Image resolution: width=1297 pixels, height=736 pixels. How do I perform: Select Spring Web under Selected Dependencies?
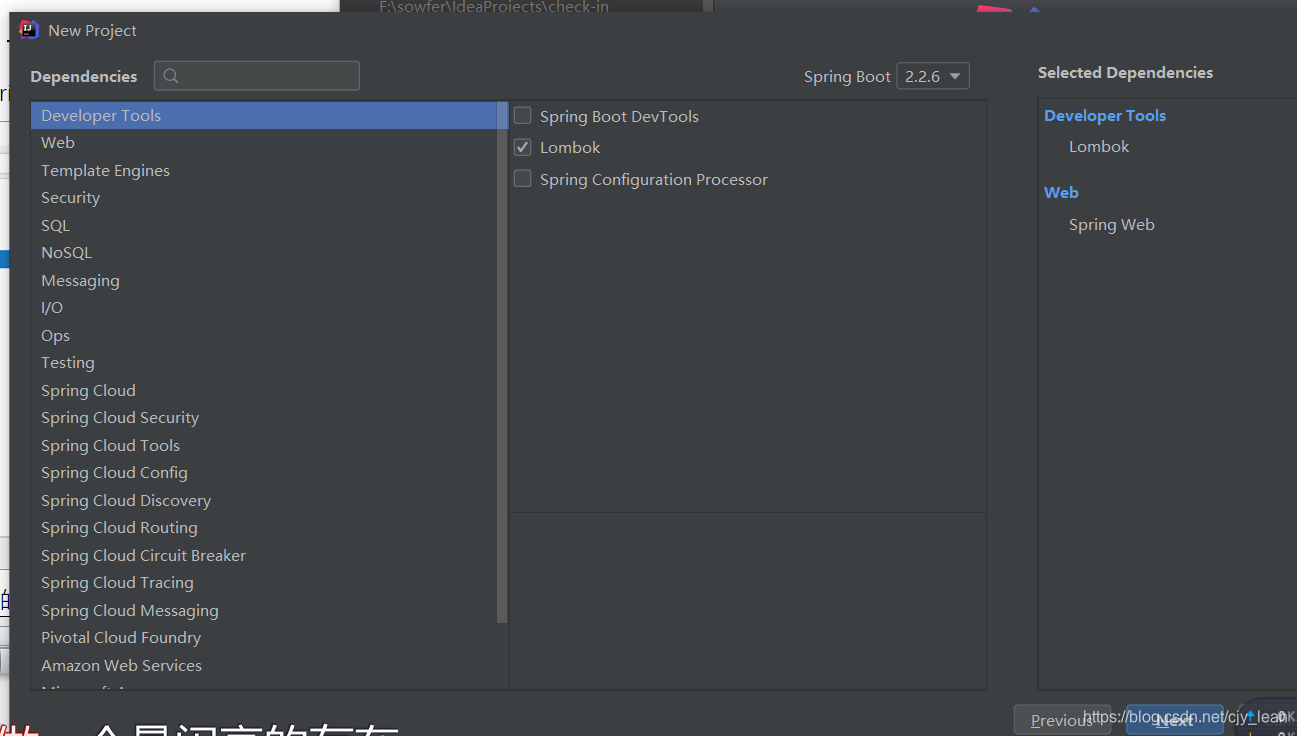[1111, 224]
